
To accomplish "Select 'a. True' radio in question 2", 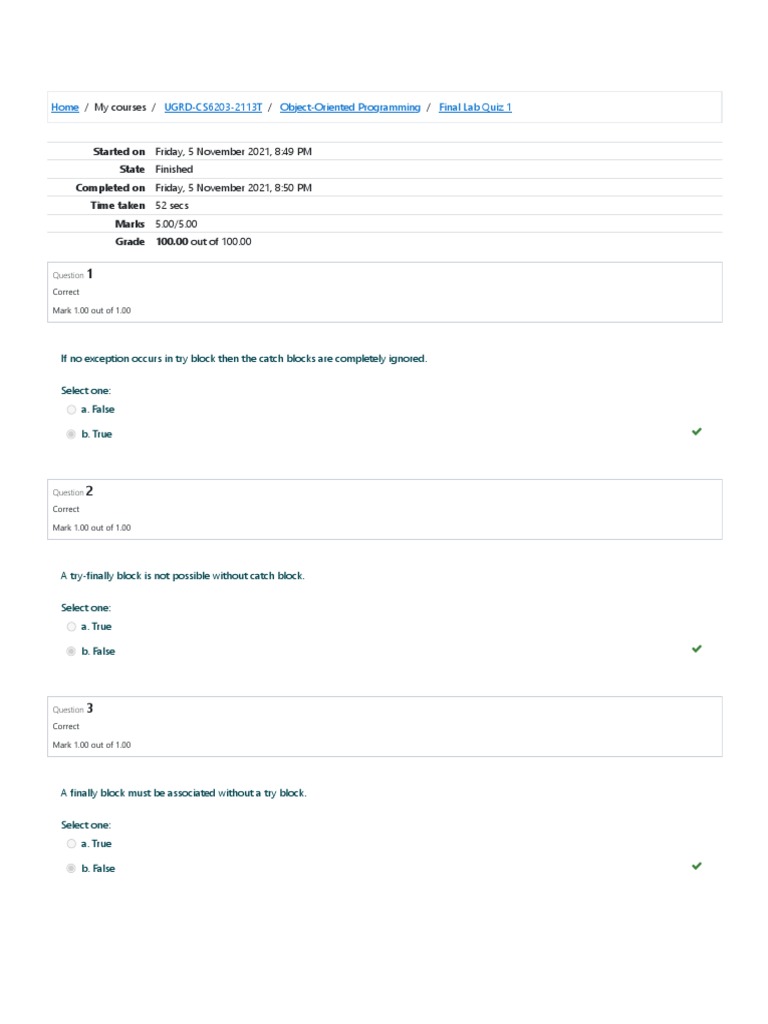I will coord(71,627).
